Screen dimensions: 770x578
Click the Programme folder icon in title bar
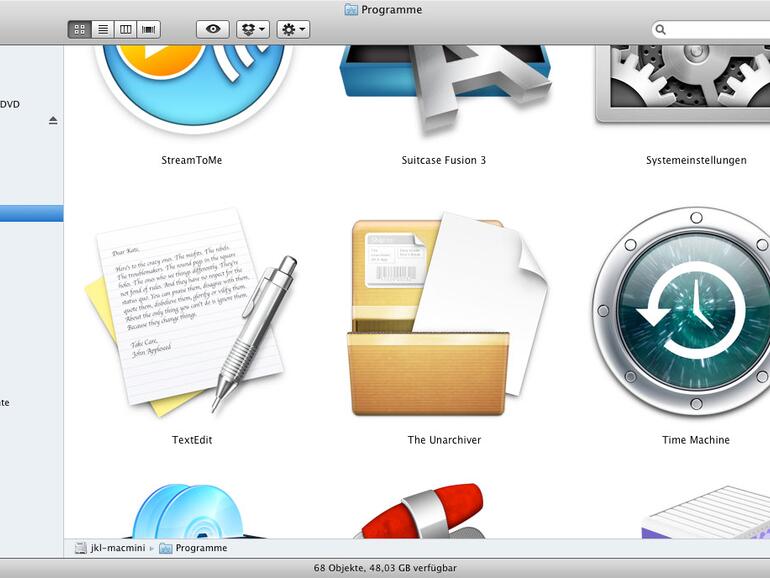click(351, 9)
